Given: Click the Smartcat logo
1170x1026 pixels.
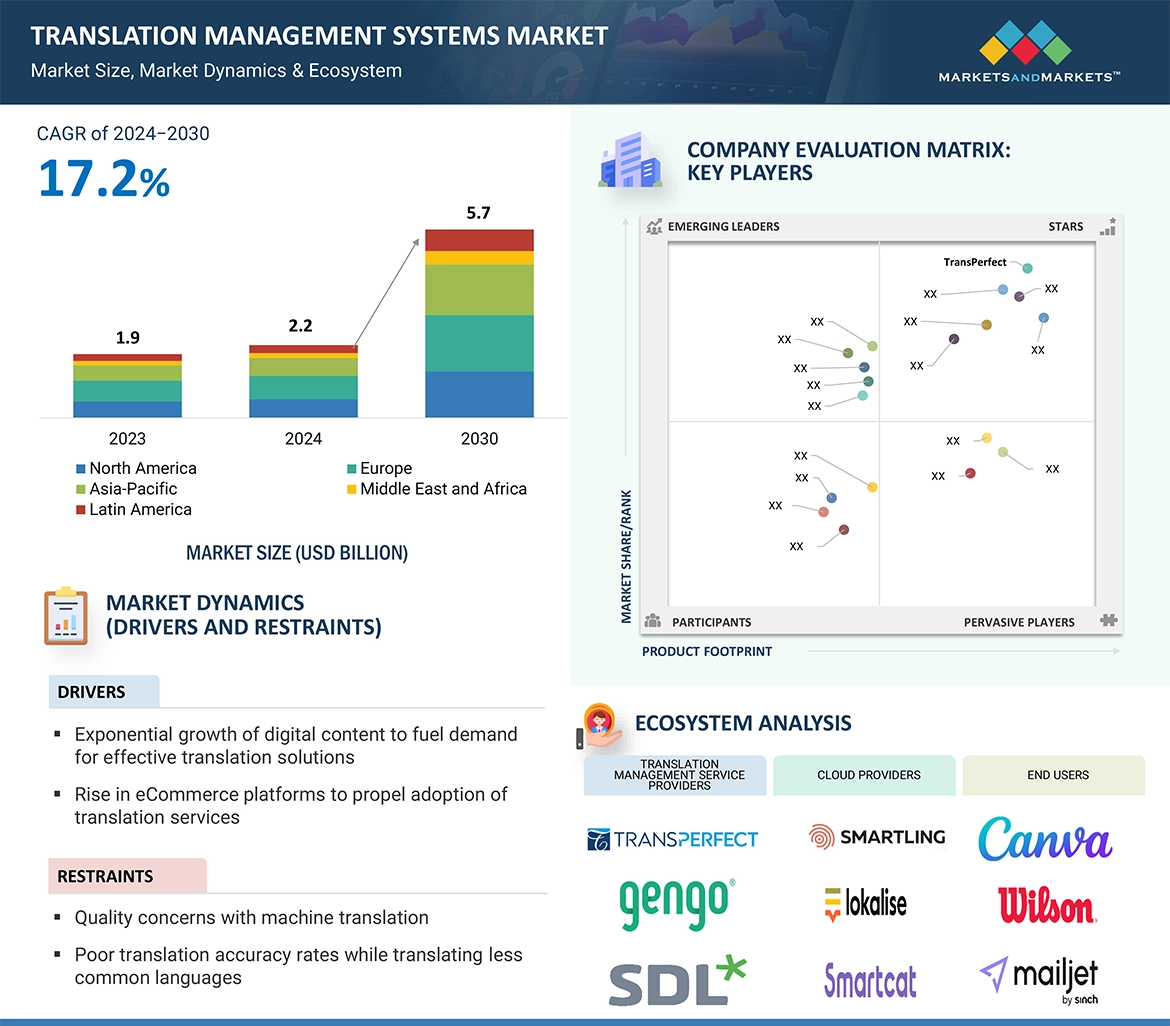Looking at the screenshot, I should (870, 980).
